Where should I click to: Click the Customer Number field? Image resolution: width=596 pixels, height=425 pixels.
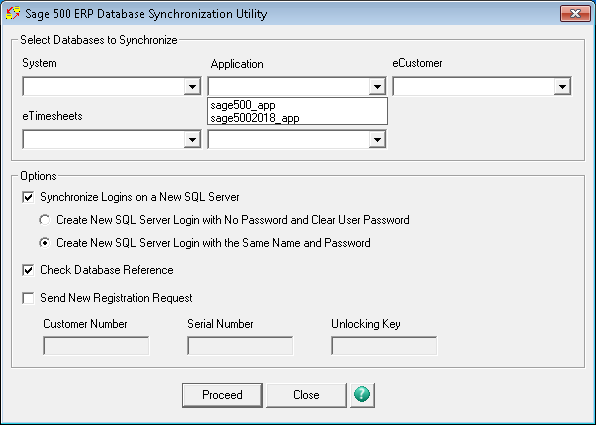click(96, 346)
